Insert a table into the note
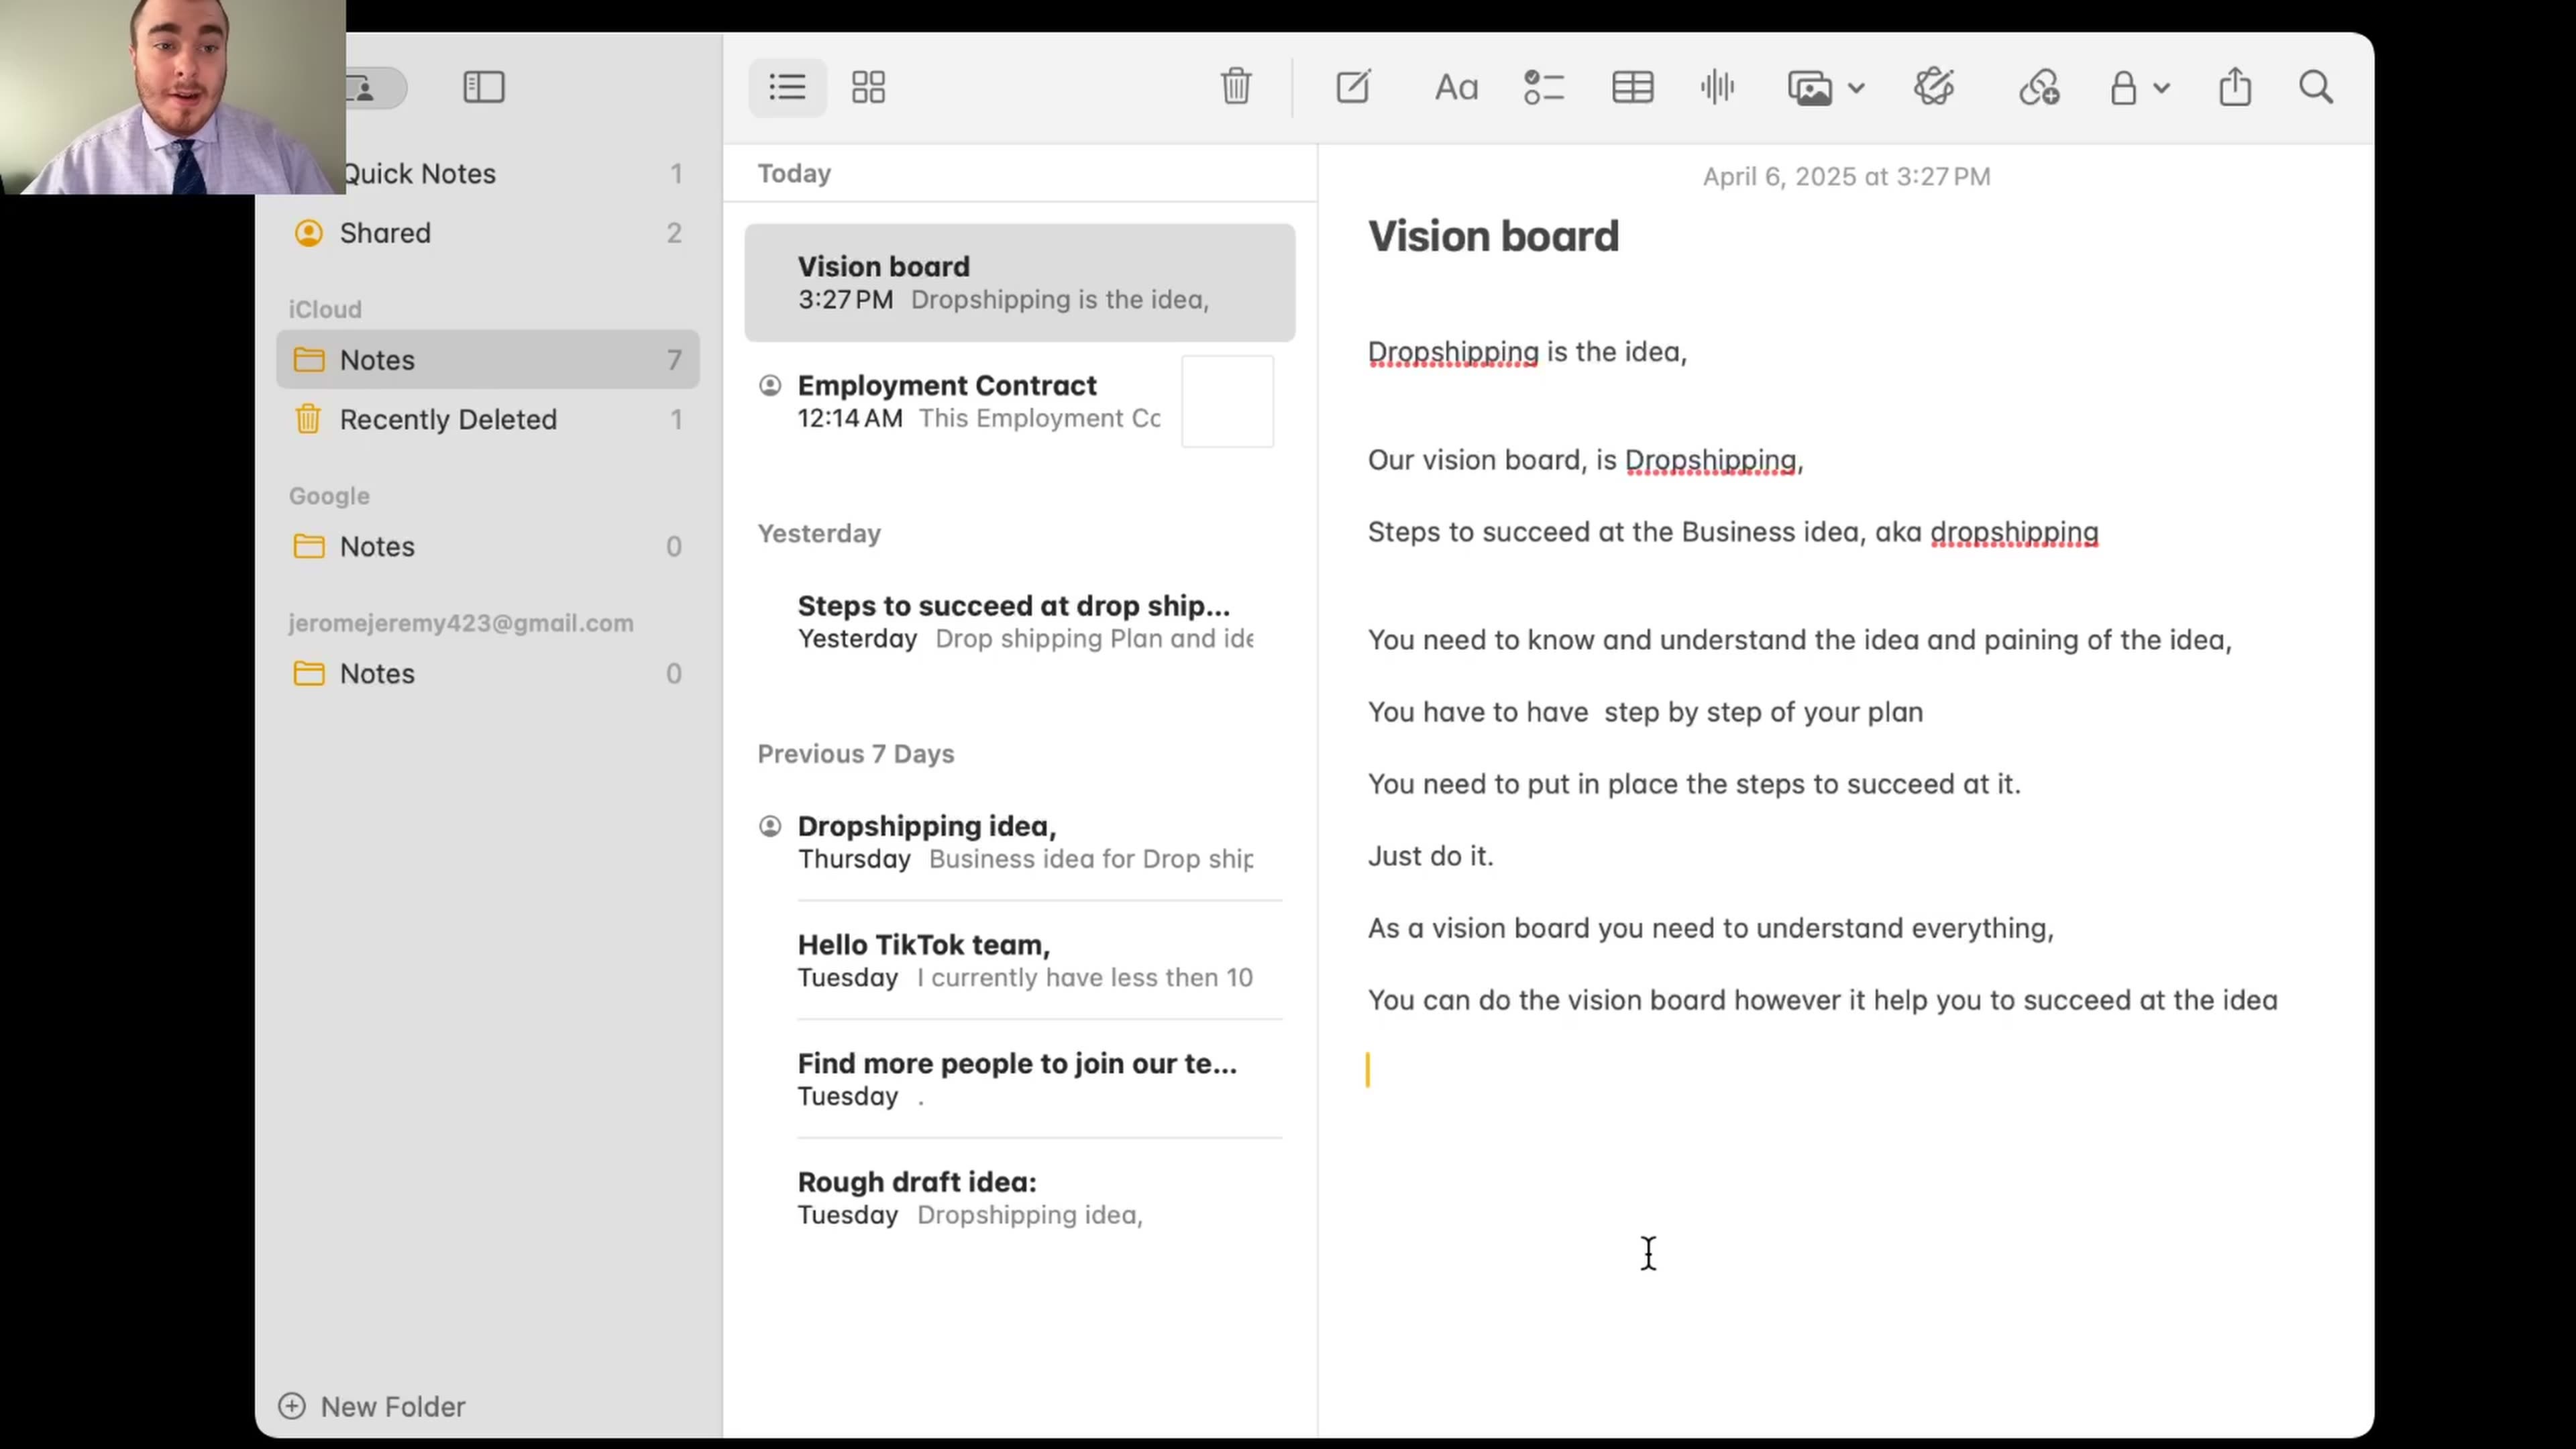 pyautogui.click(x=1631, y=87)
